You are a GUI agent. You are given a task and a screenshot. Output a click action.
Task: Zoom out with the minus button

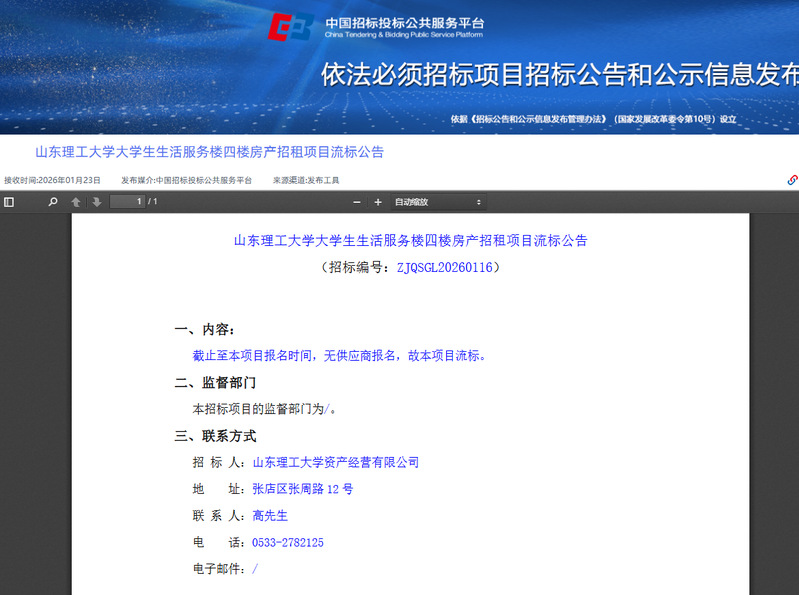(x=357, y=202)
